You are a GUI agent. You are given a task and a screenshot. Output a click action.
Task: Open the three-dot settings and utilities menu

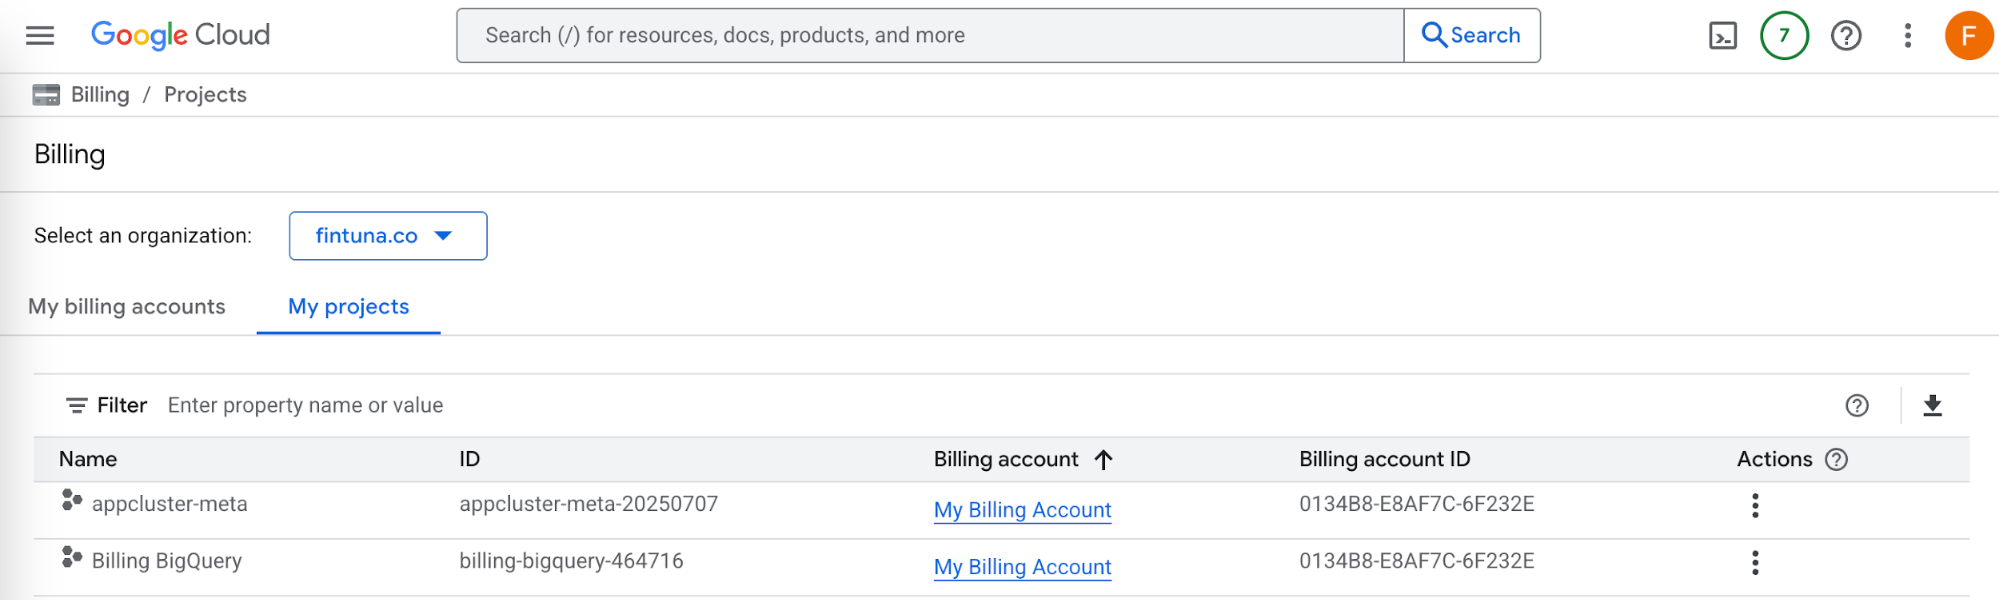(x=1908, y=36)
